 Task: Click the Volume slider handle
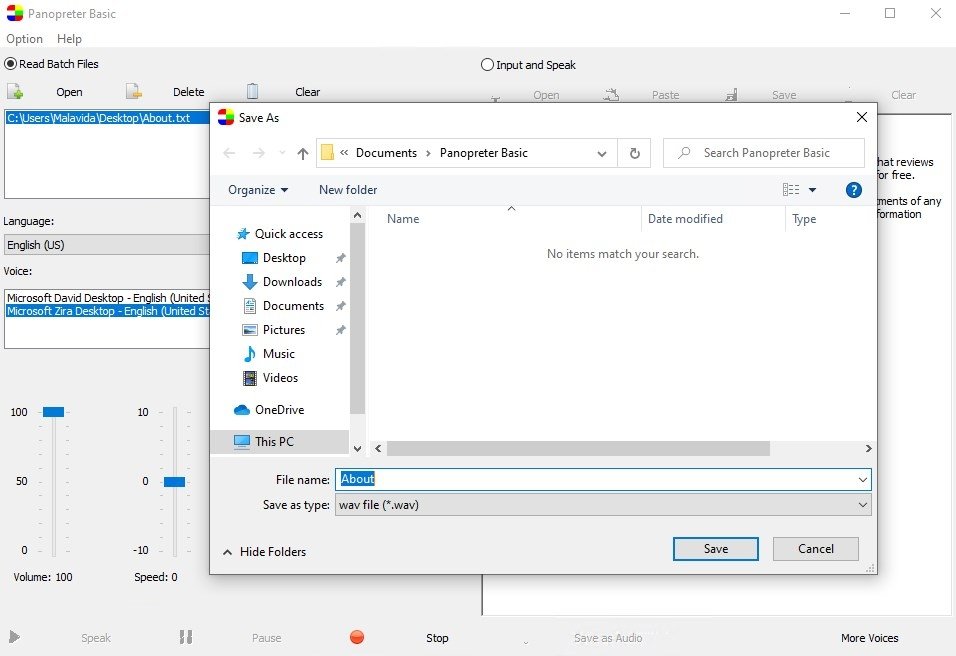(54, 412)
